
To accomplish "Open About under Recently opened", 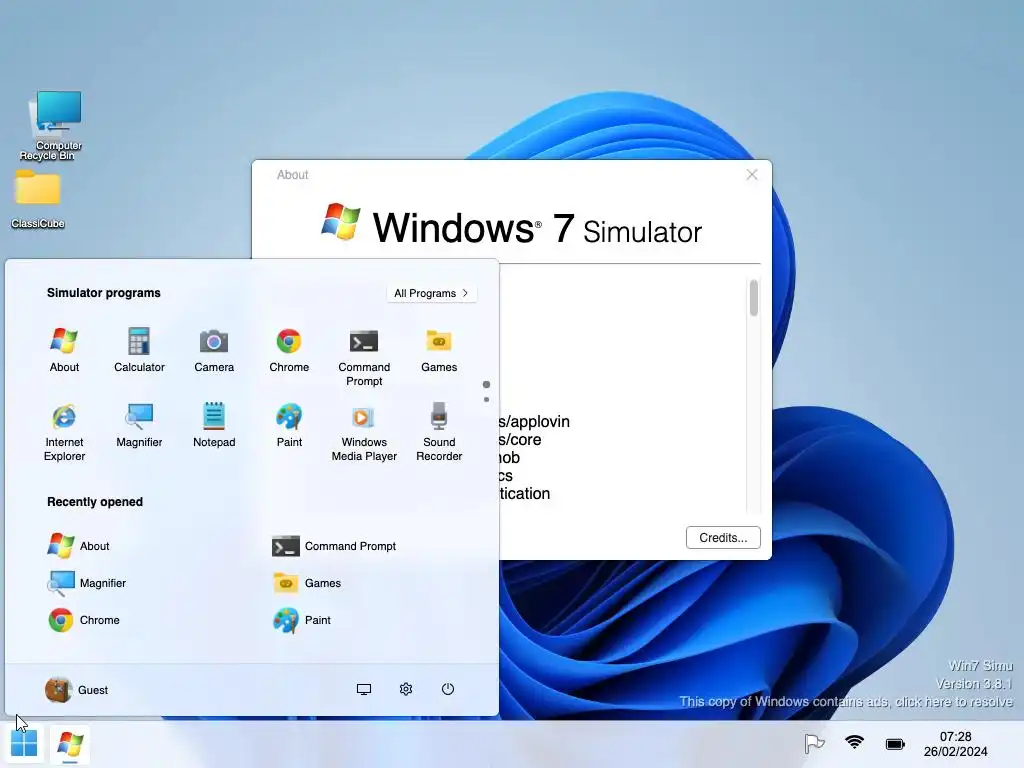I will point(78,546).
